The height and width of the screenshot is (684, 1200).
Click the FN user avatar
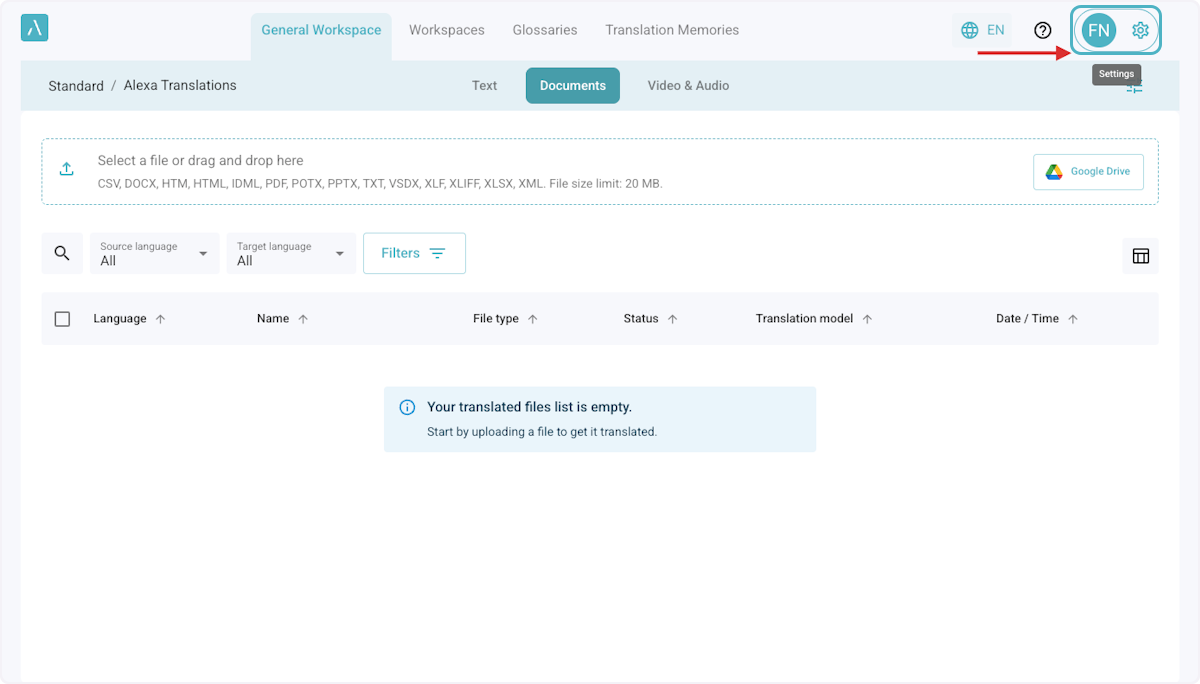pyautogui.click(x=1098, y=30)
